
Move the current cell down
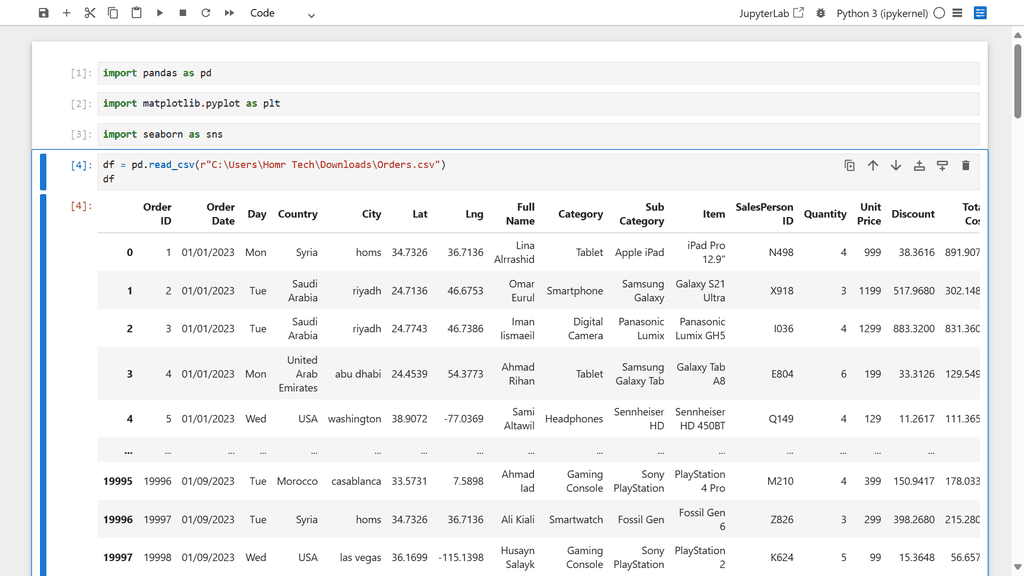click(x=896, y=166)
